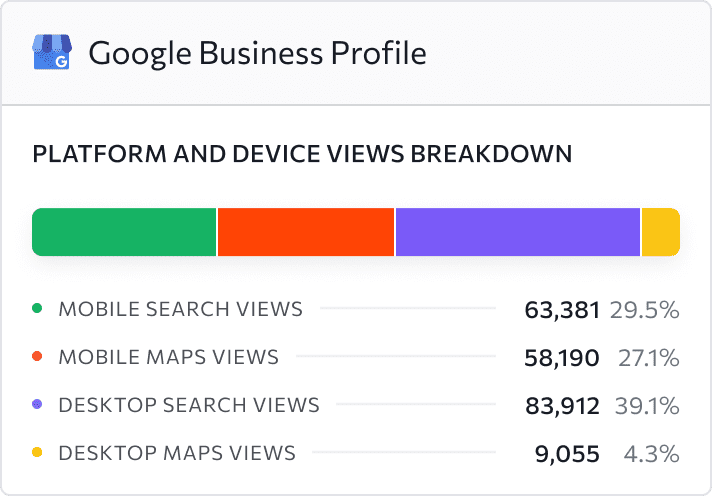This screenshot has height=496, width=712.
Task: Select the Desktop Maps Views label
Action: pos(178,453)
